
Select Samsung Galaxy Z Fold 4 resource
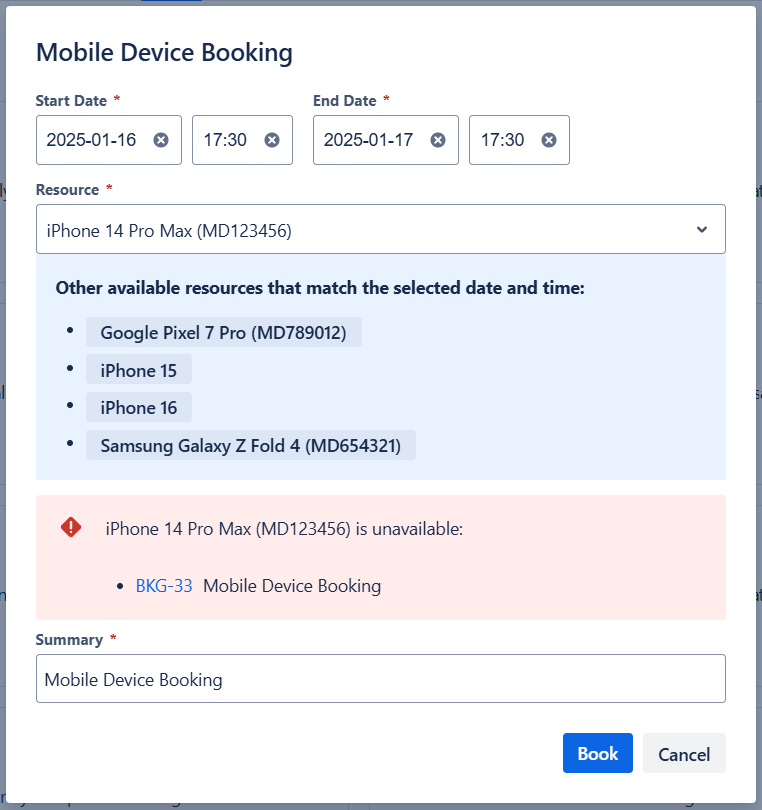pyautogui.click(x=250, y=445)
